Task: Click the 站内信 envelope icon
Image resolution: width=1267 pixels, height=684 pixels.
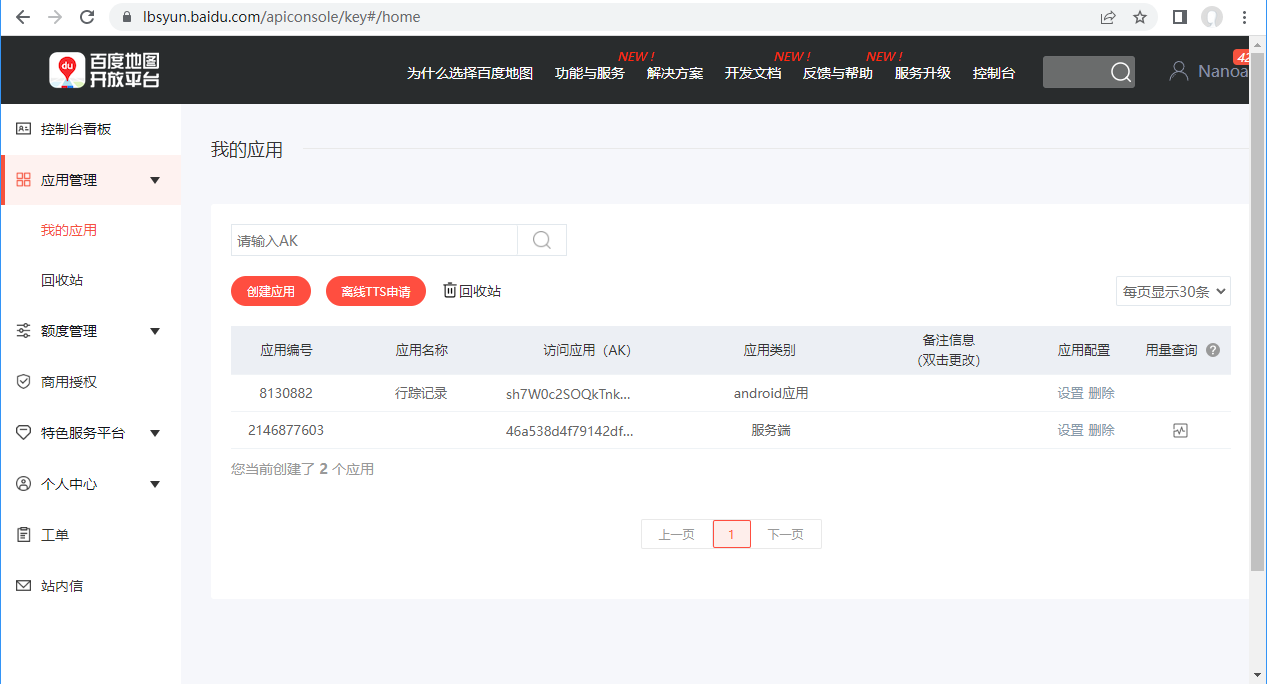Action: coord(24,586)
